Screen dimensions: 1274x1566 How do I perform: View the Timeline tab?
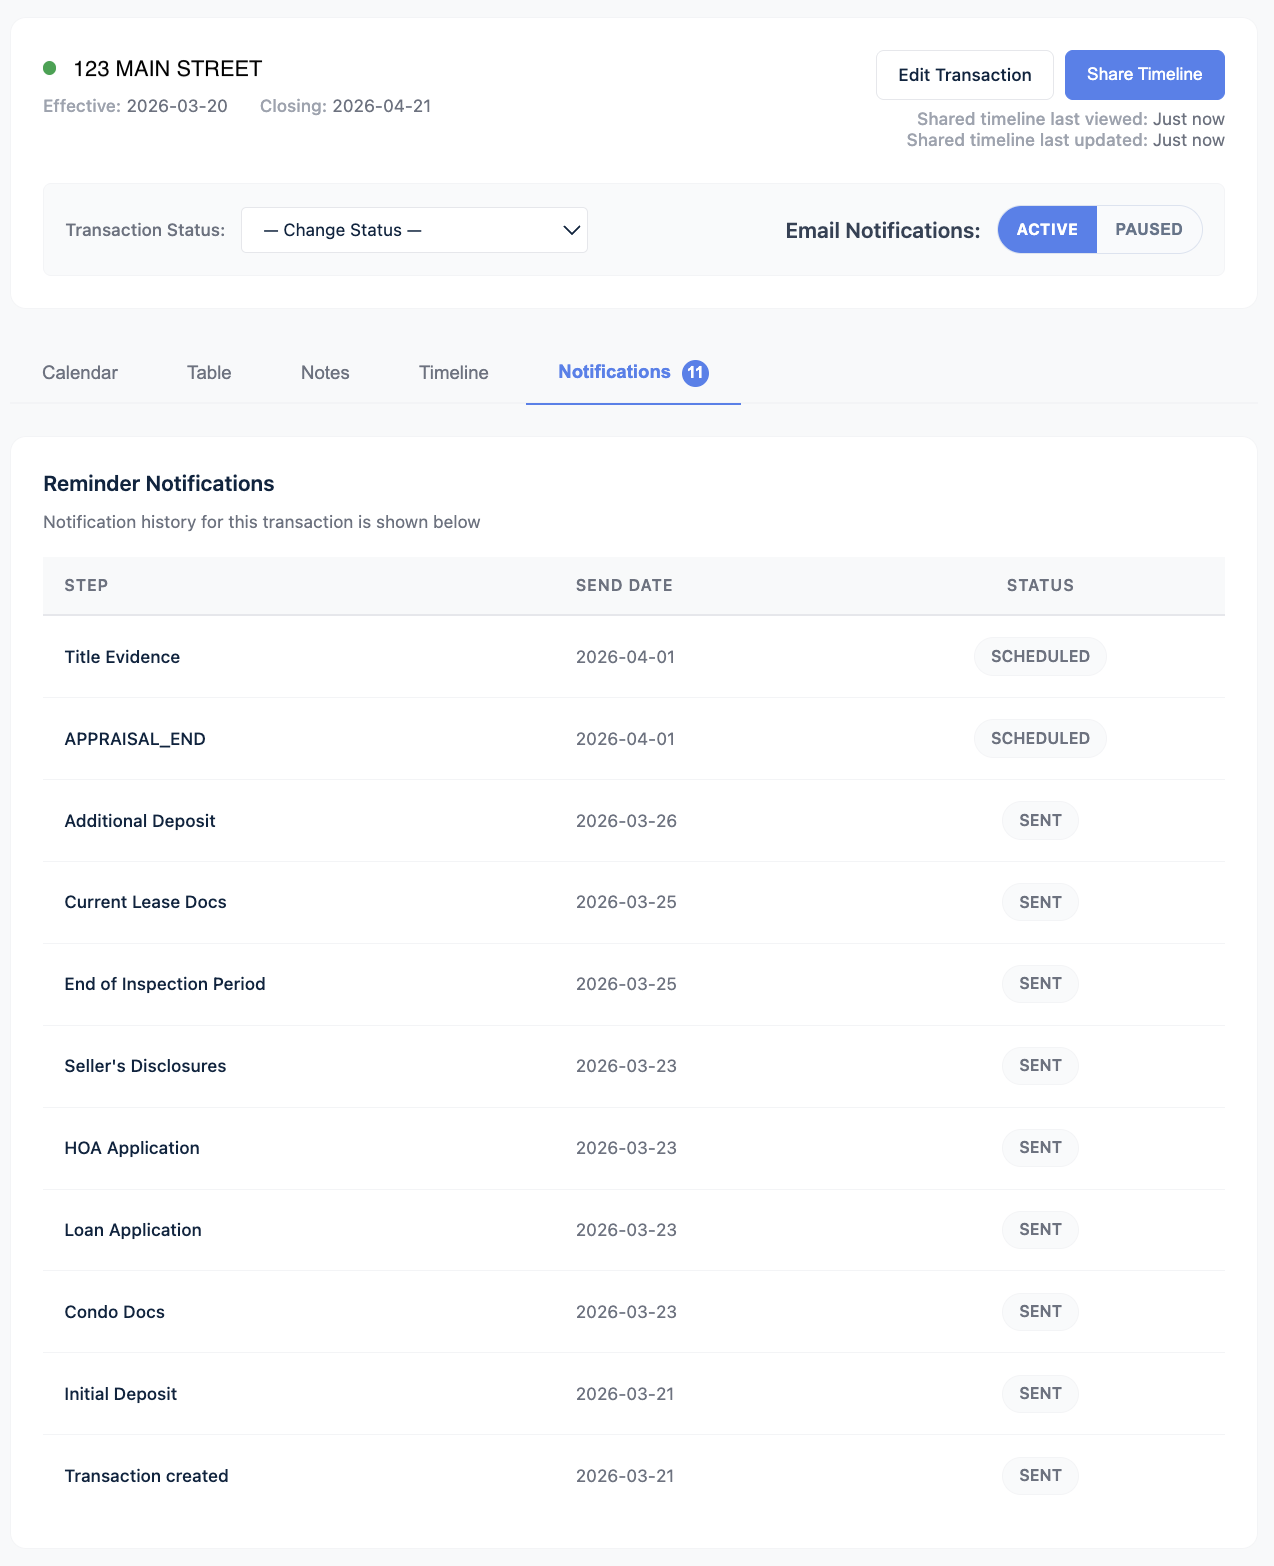453,373
